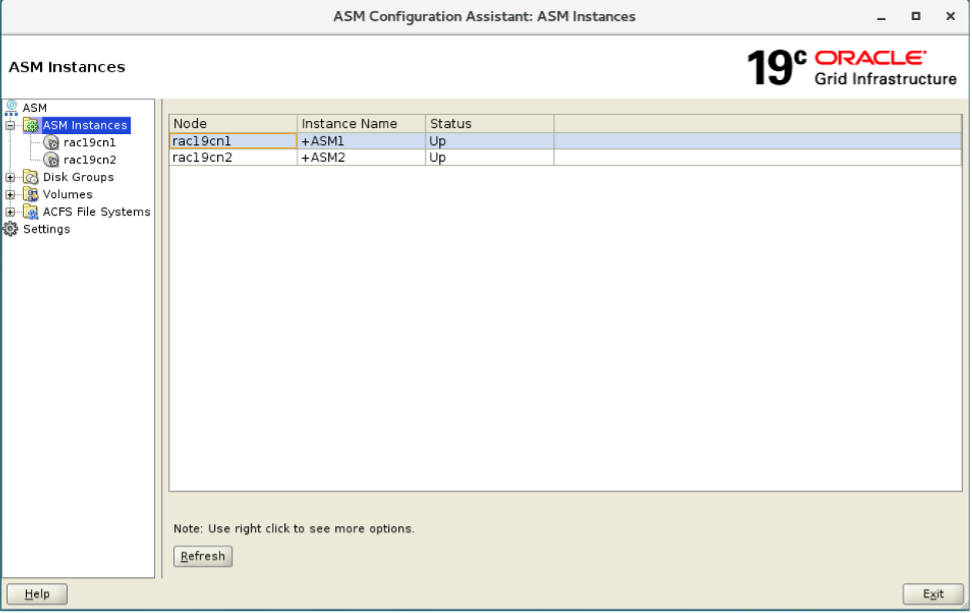This screenshot has width=972, height=613.
Task: Click the Refresh button
Action: click(203, 557)
